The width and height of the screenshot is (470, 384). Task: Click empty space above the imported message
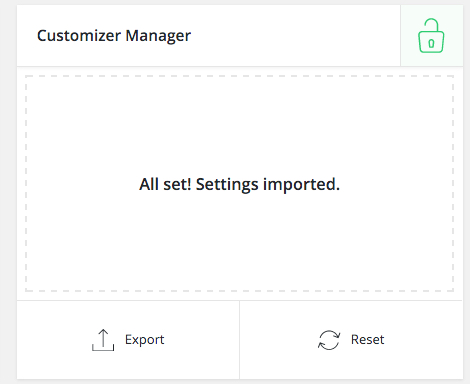coord(239,127)
